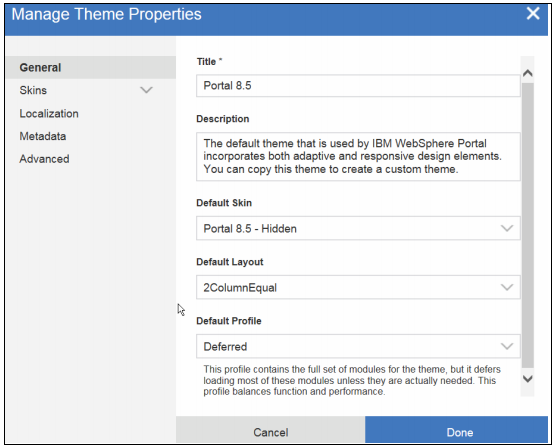The height and width of the screenshot is (445, 552).
Task: Select the Portal 8.5 - Hidden skin box
Action: 358,228
